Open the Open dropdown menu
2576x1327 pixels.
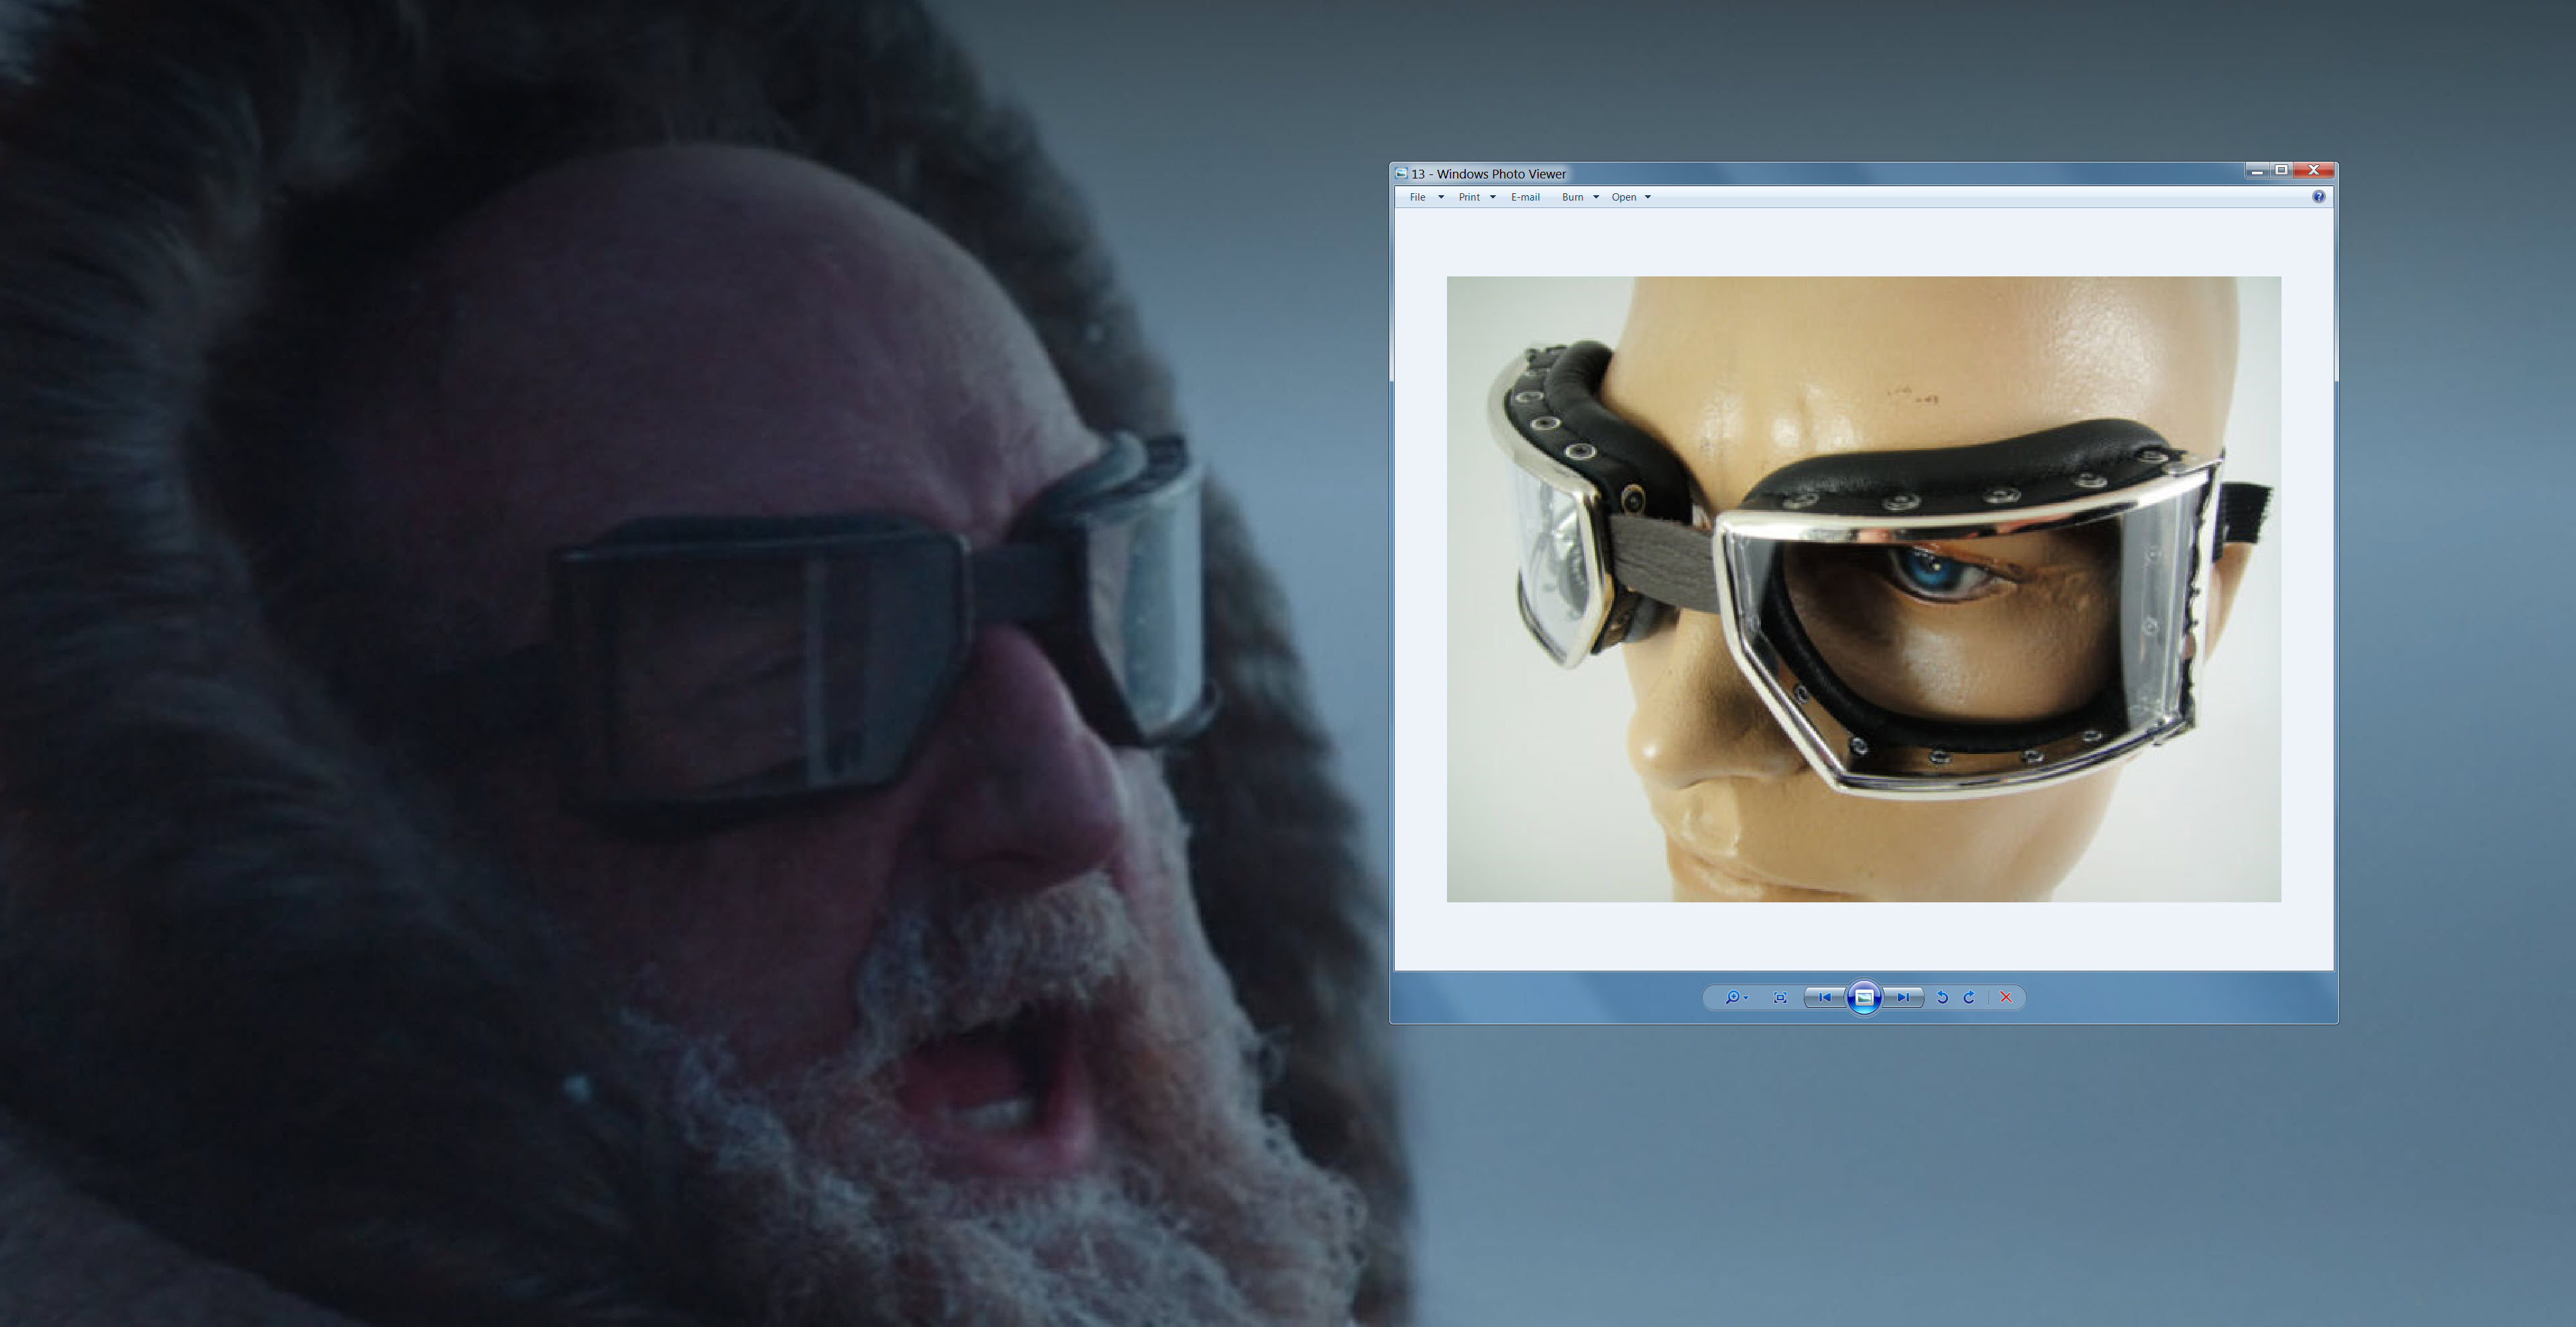(1631, 197)
